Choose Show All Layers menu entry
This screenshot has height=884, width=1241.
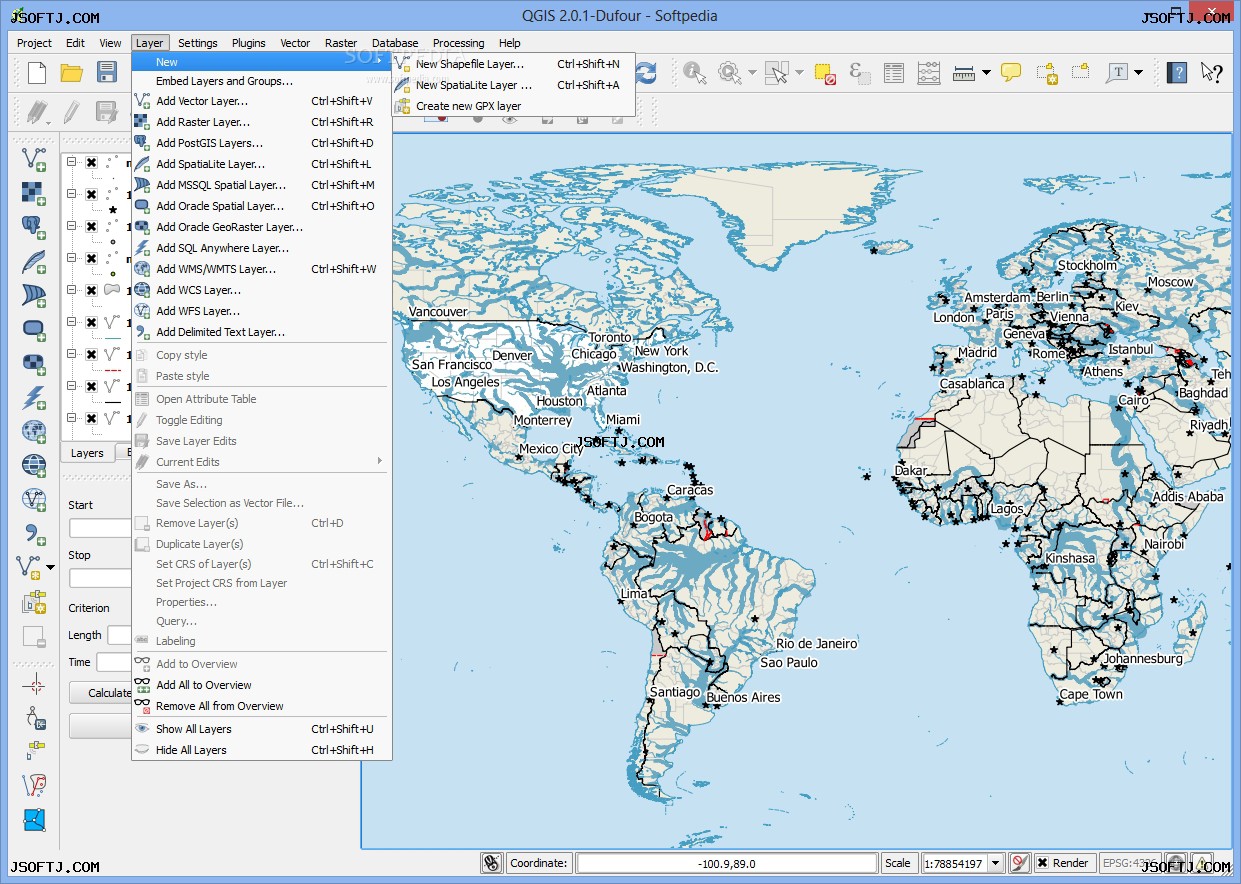[x=261, y=729]
